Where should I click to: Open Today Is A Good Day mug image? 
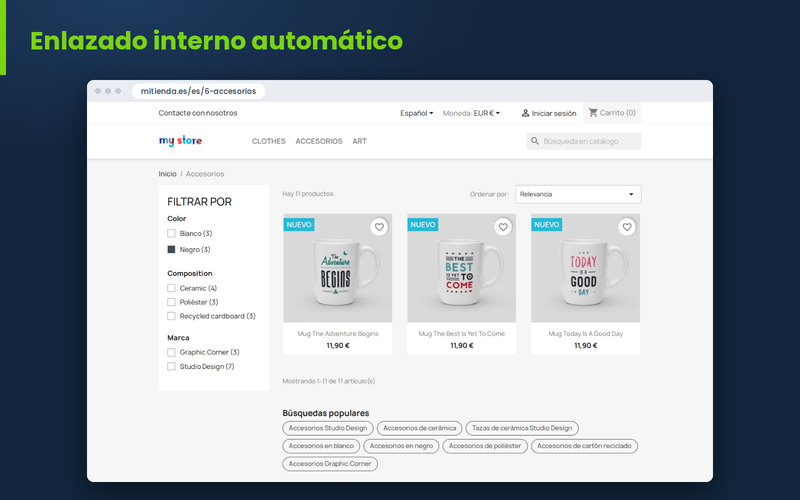coord(586,270)
